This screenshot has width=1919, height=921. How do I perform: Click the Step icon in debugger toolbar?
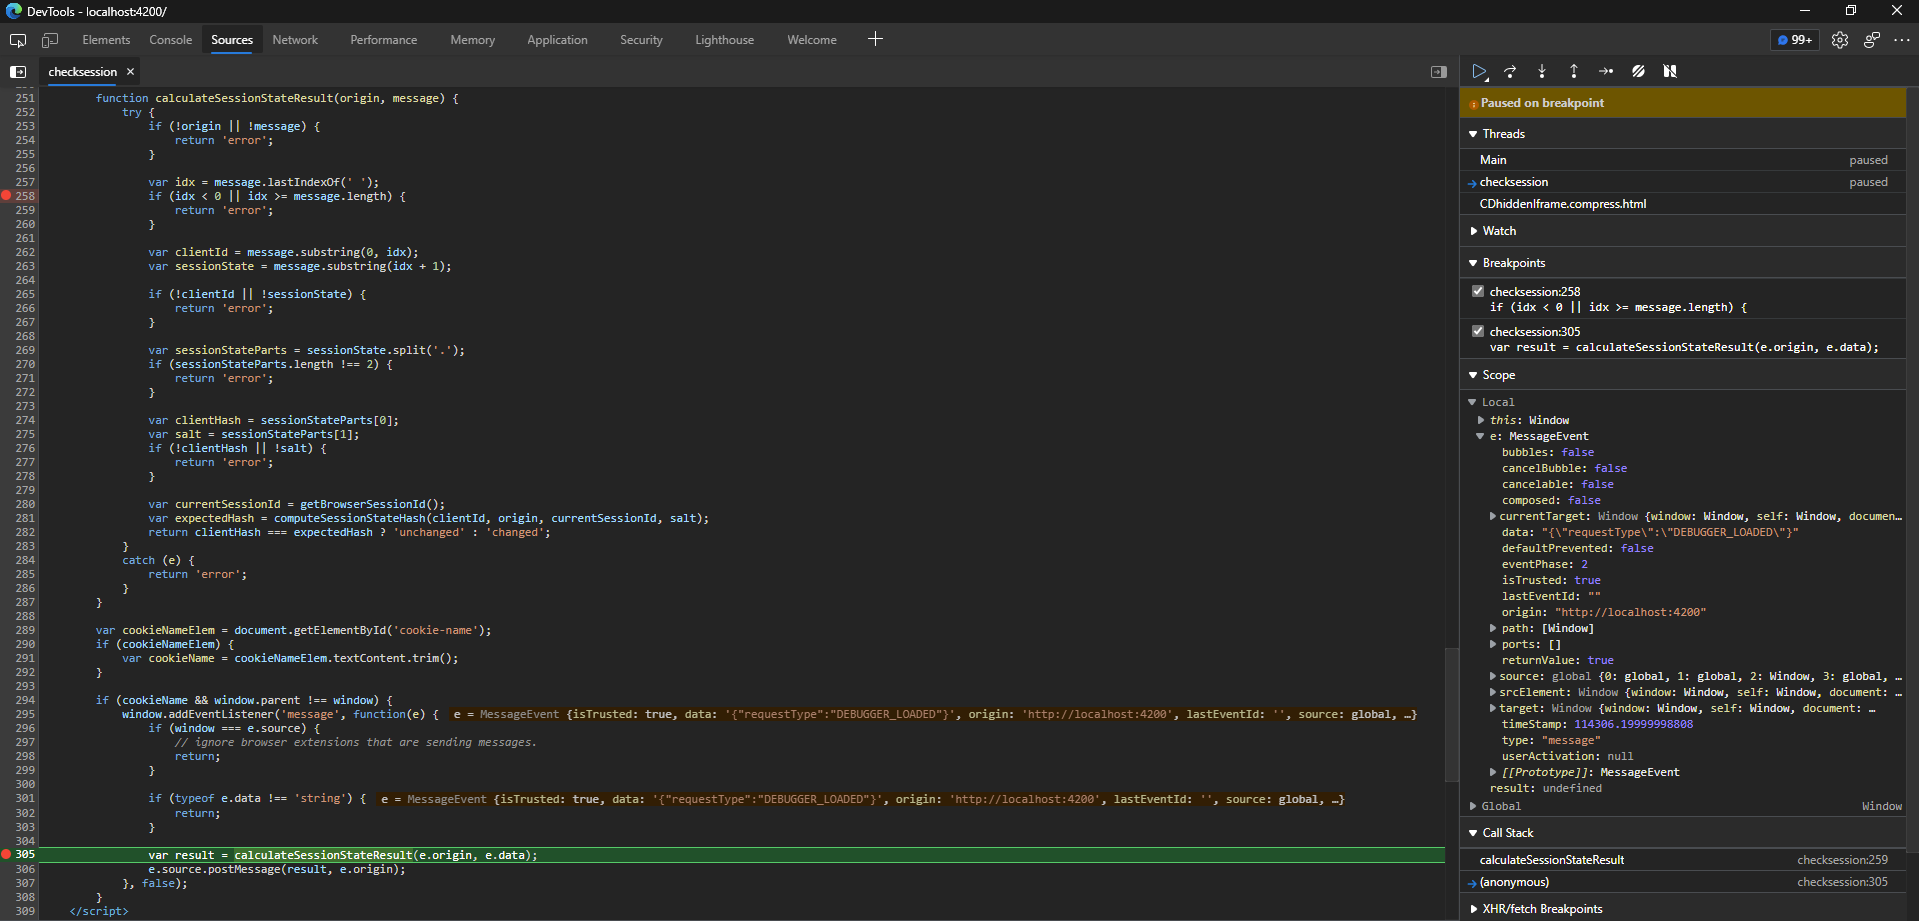click(1606, 71)
